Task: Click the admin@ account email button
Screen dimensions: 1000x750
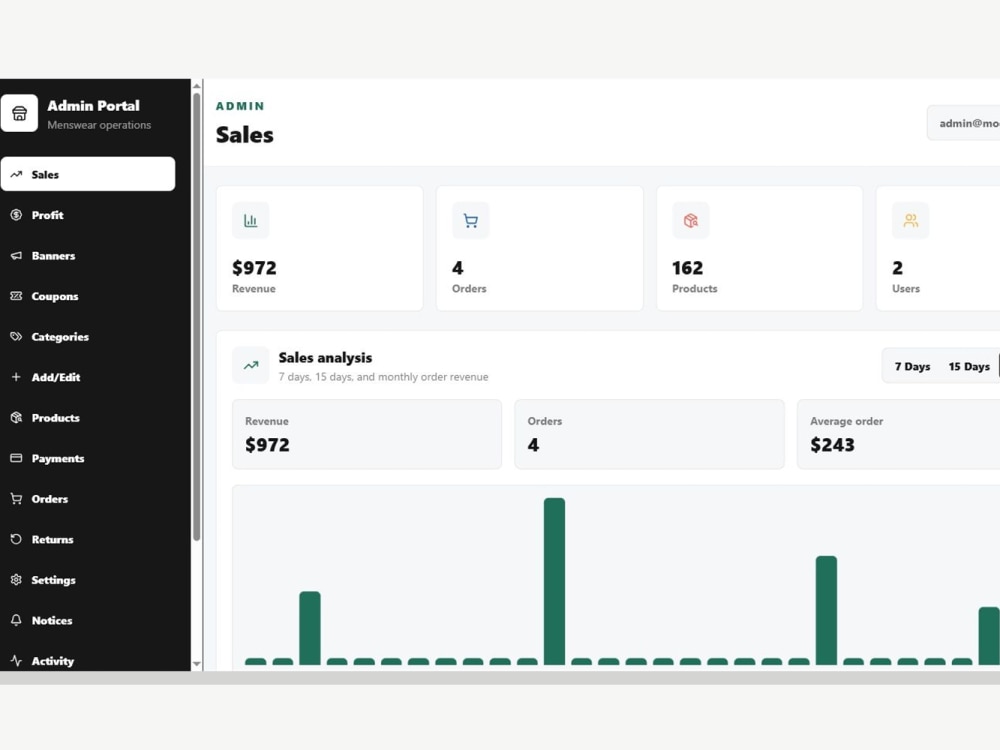Action: point(963,123)
